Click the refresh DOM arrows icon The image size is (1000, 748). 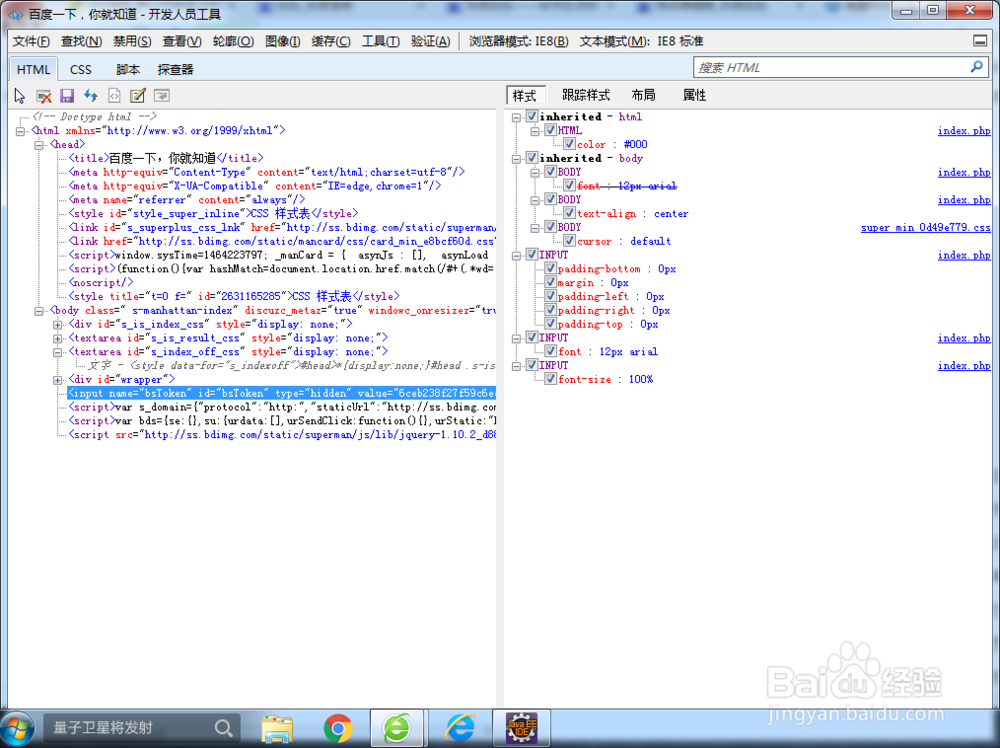(x=91, y=96)
